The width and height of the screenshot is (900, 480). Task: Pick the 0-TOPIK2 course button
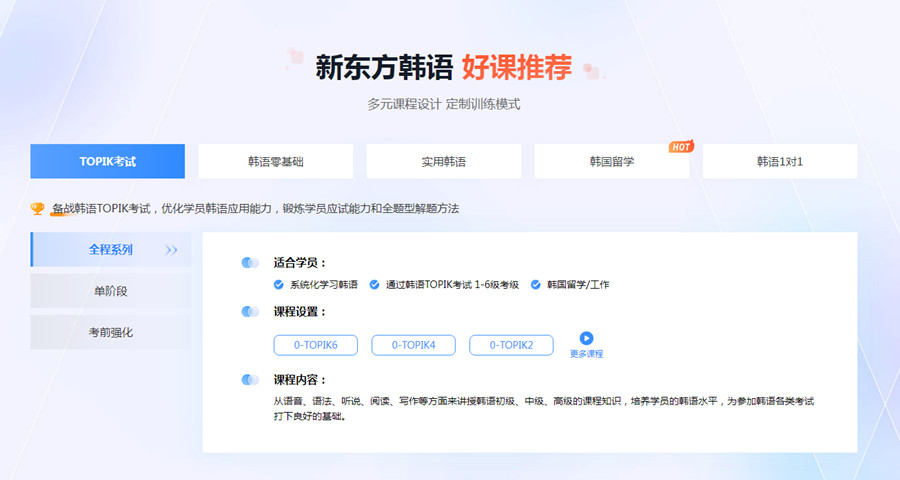click(511, 345)
